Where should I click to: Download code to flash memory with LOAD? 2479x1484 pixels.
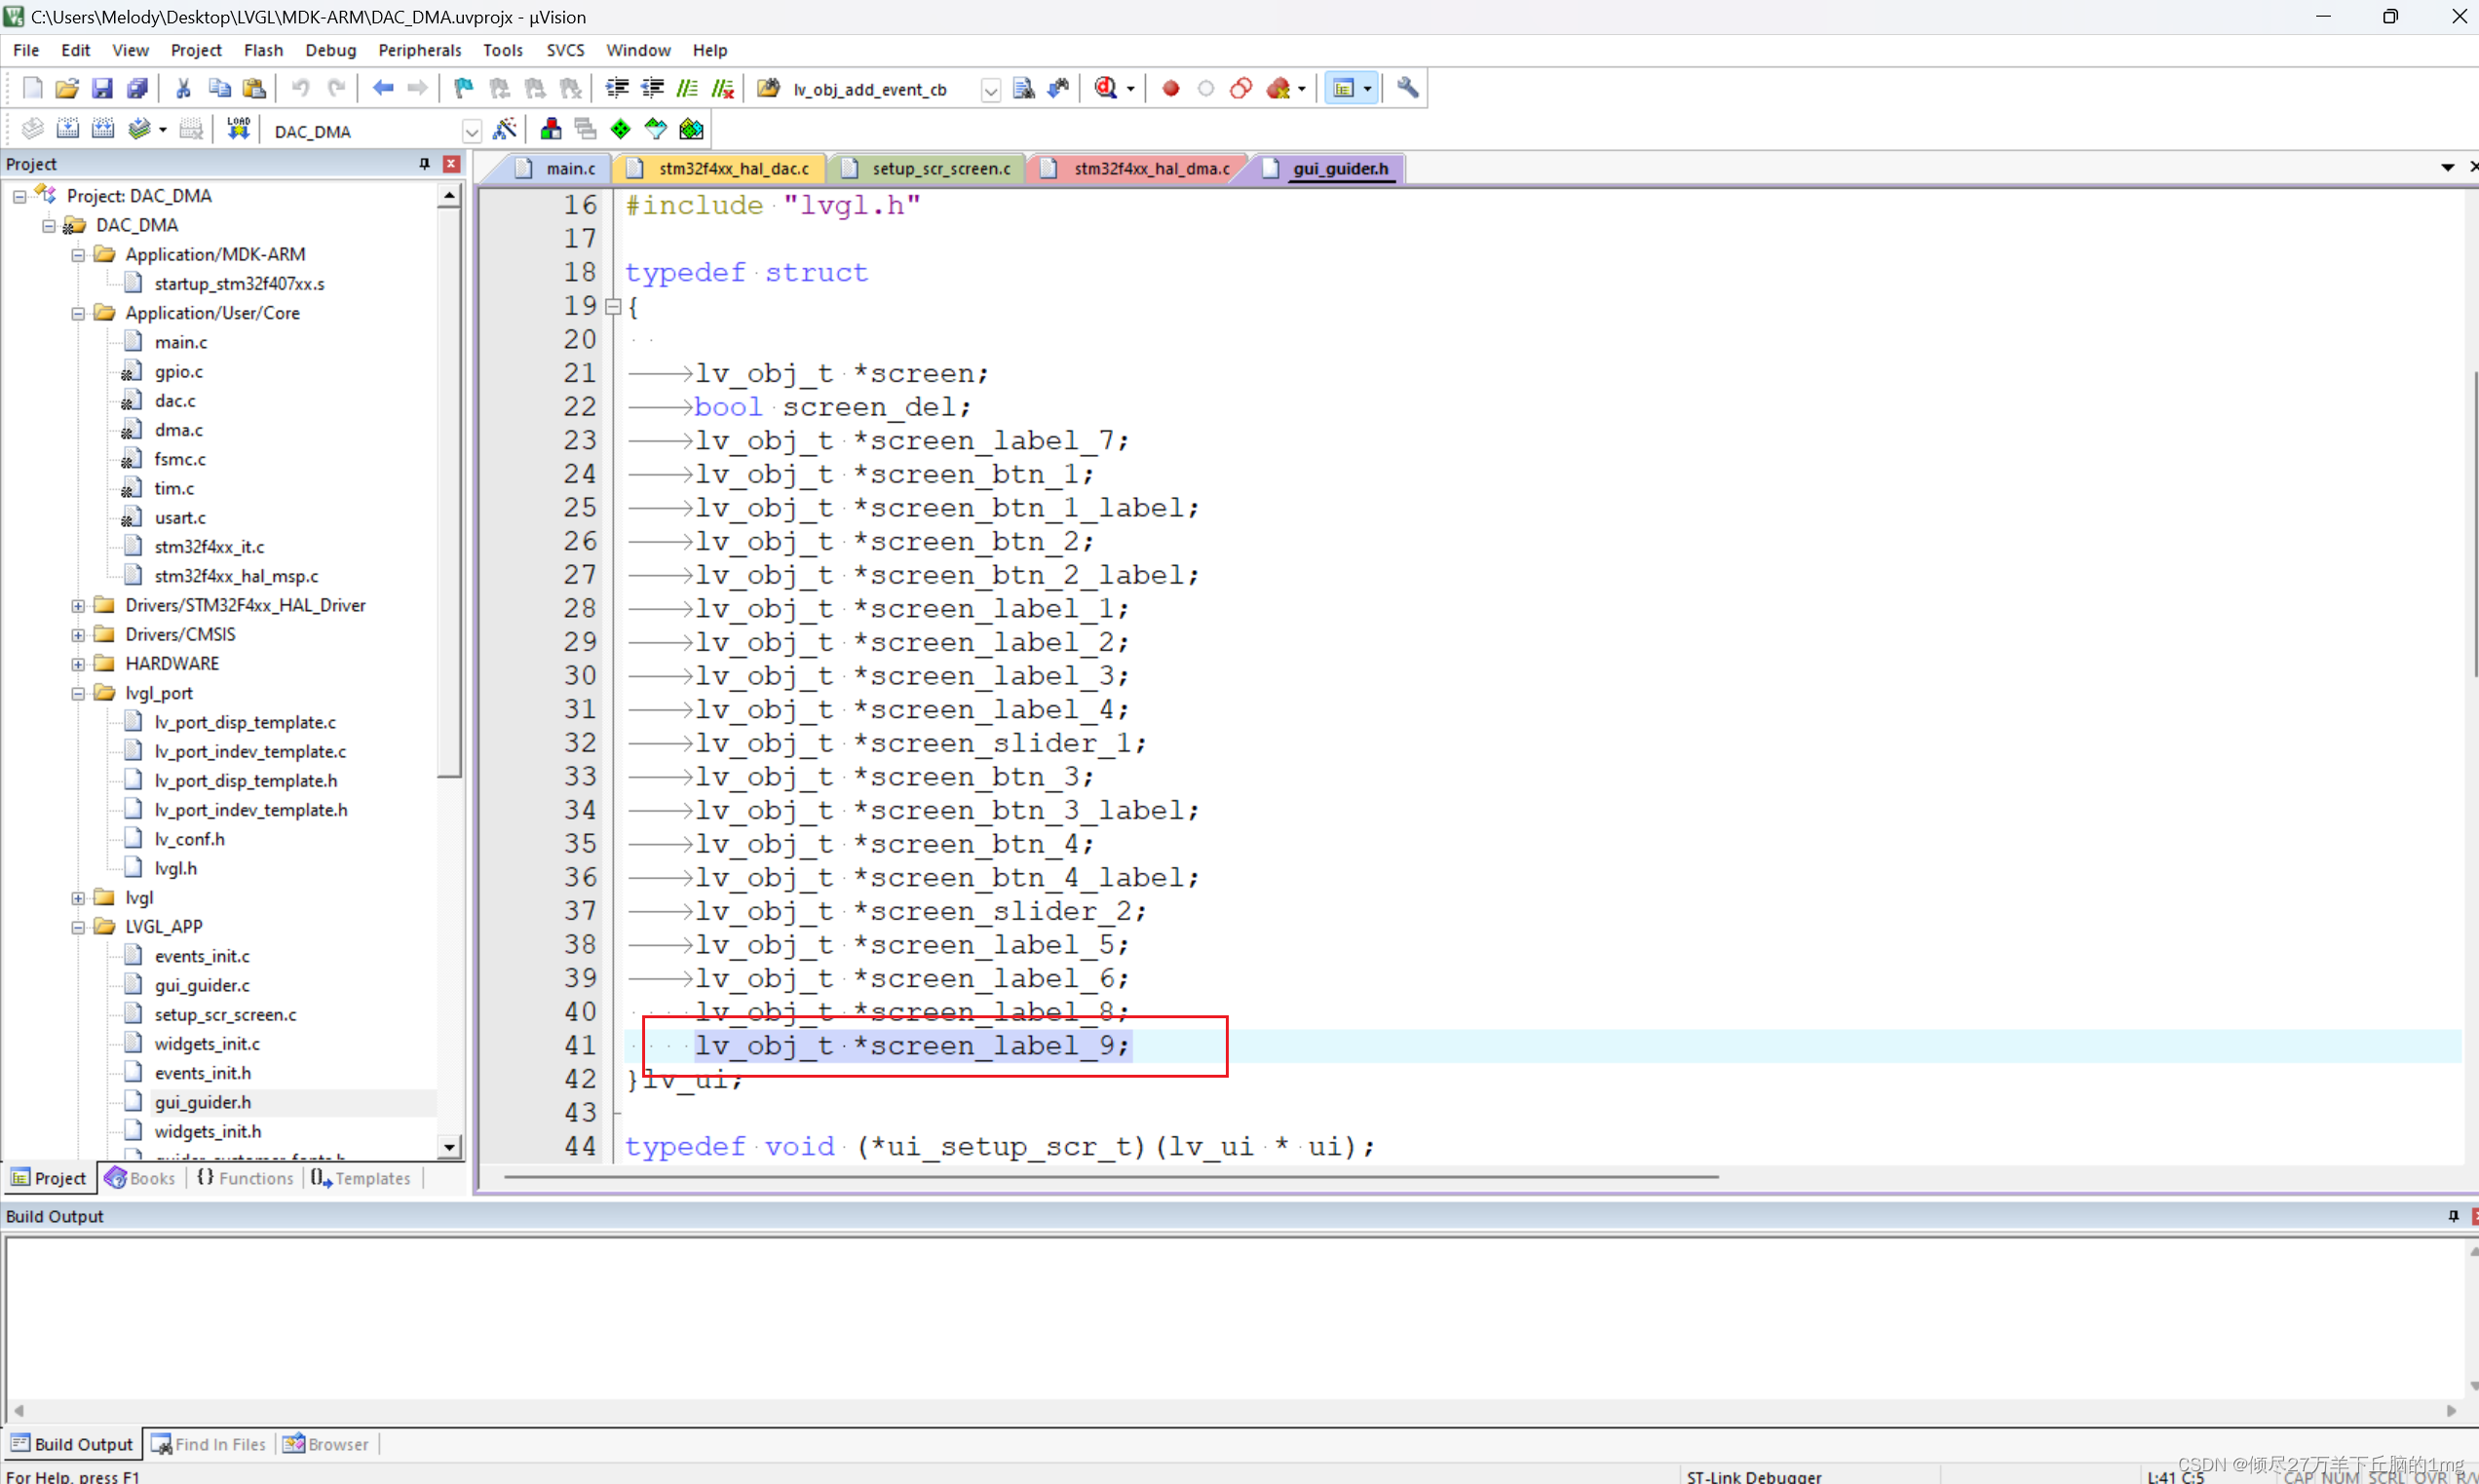238,128
